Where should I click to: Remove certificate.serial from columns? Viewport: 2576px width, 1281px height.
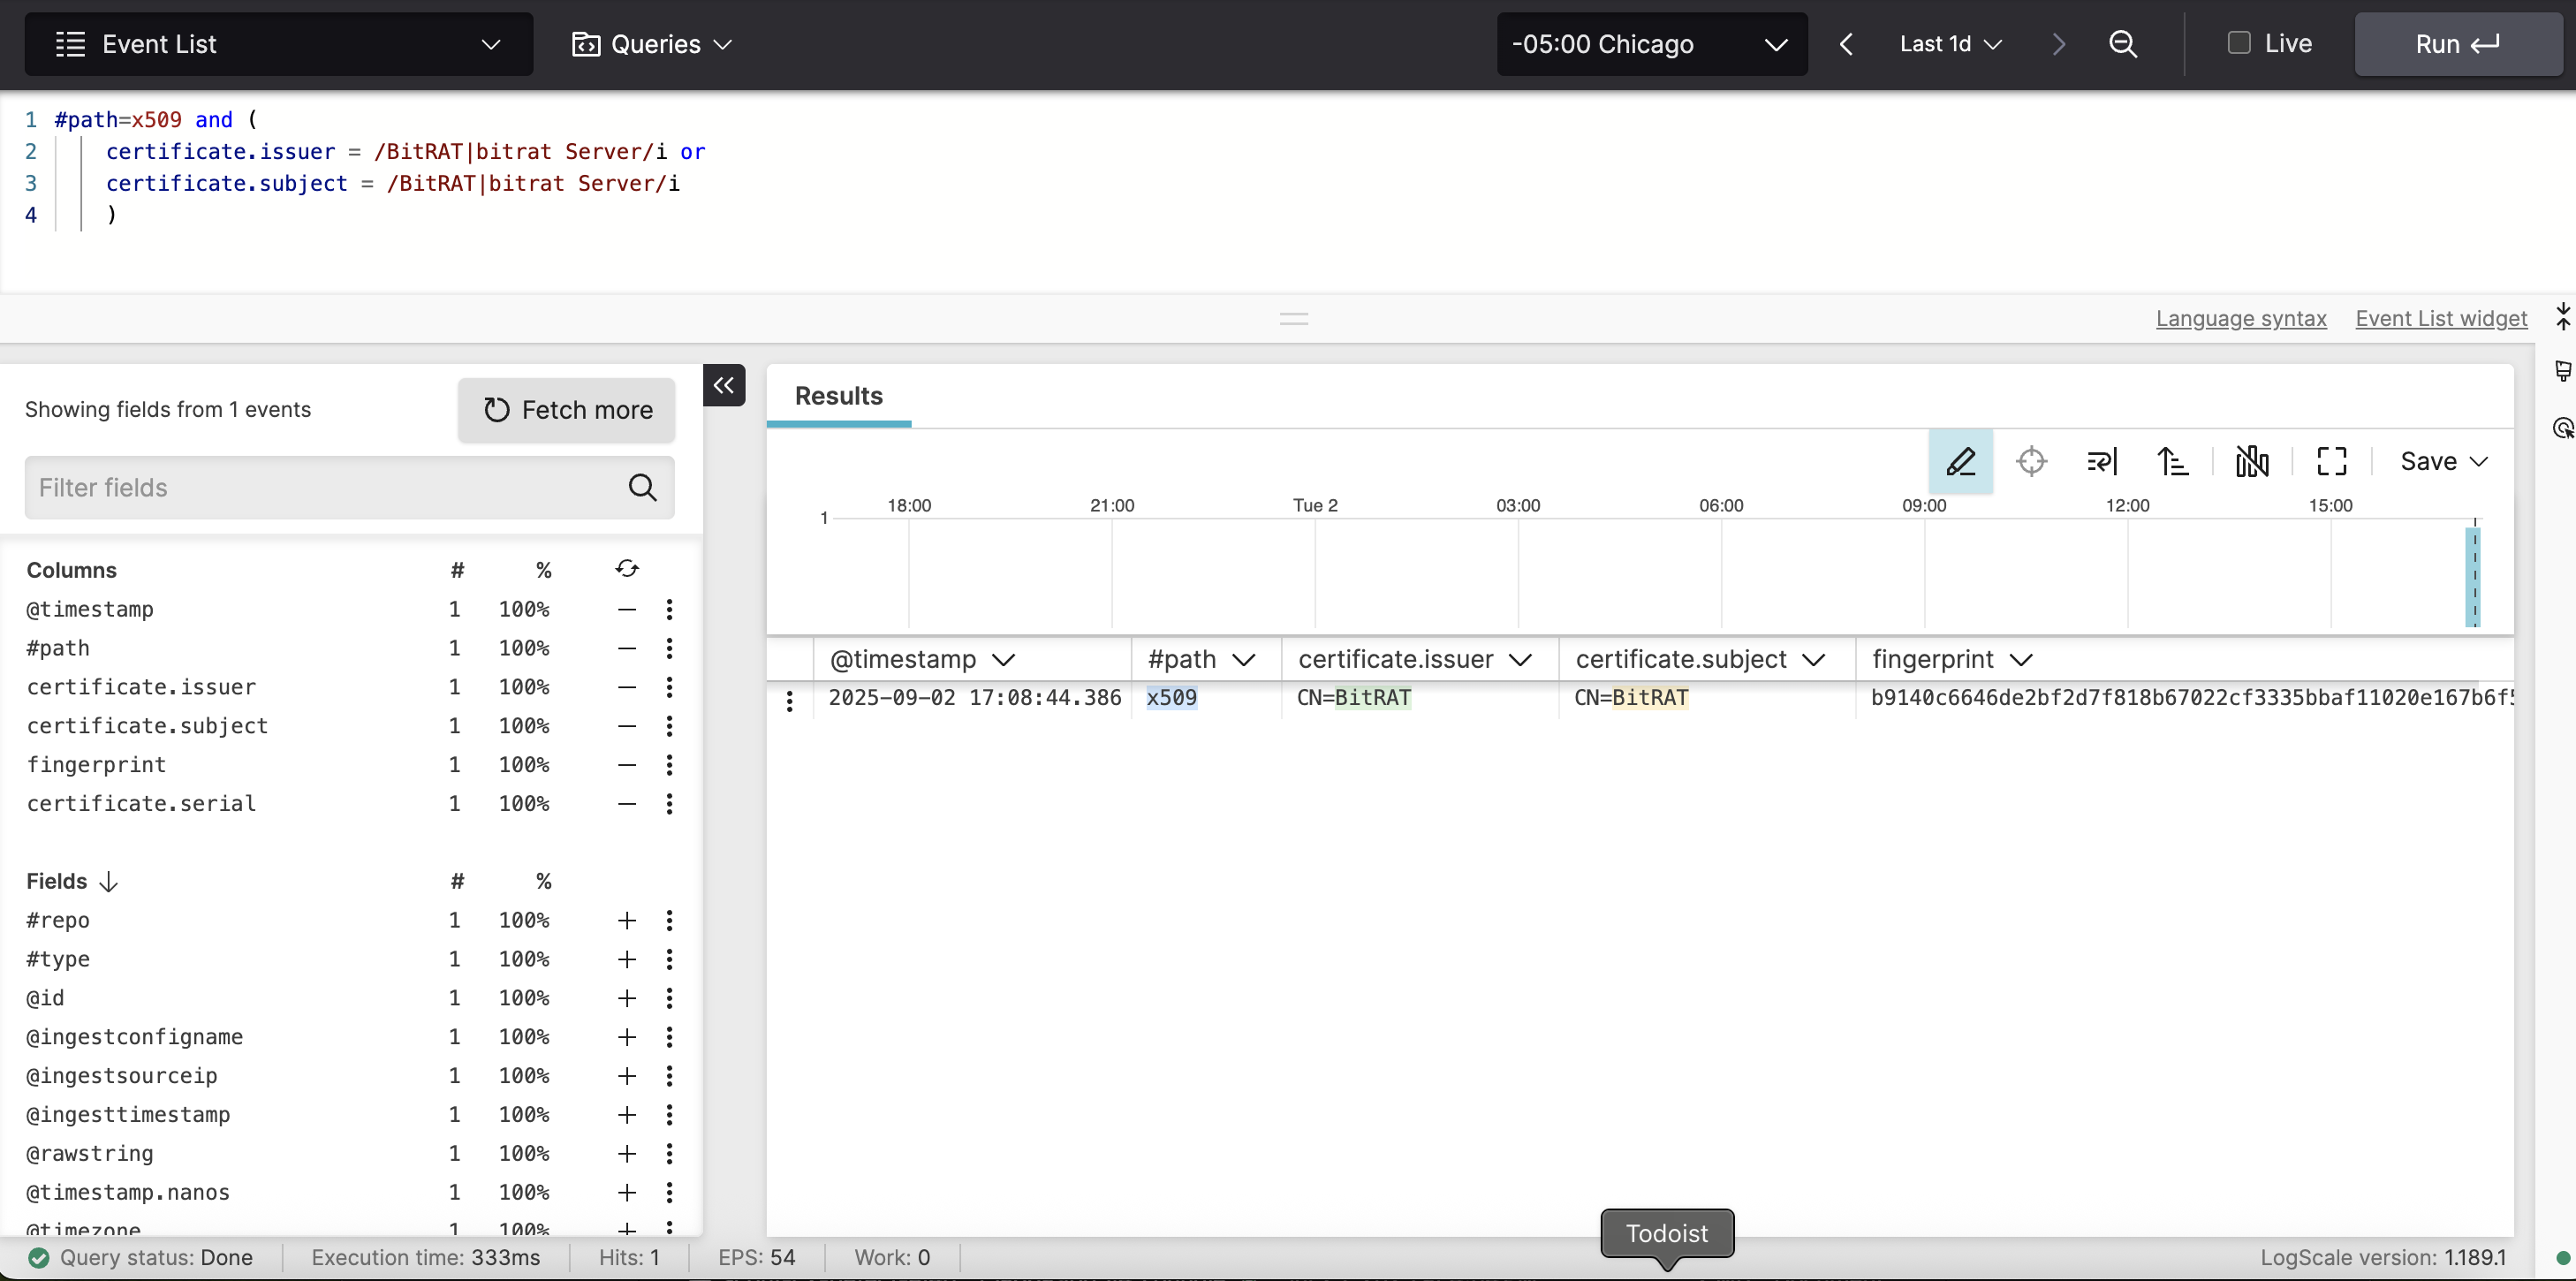coord(627,804)
